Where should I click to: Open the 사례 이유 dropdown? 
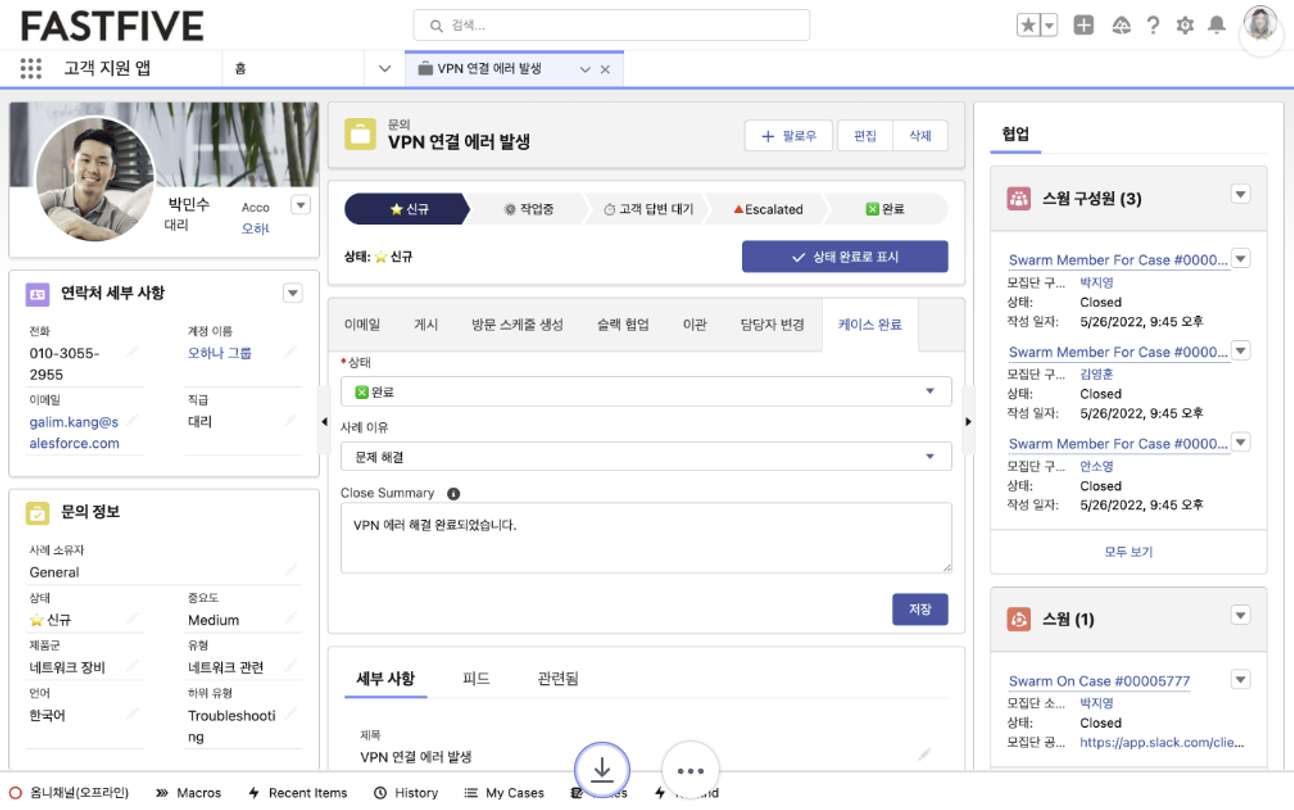pos(645,457)
